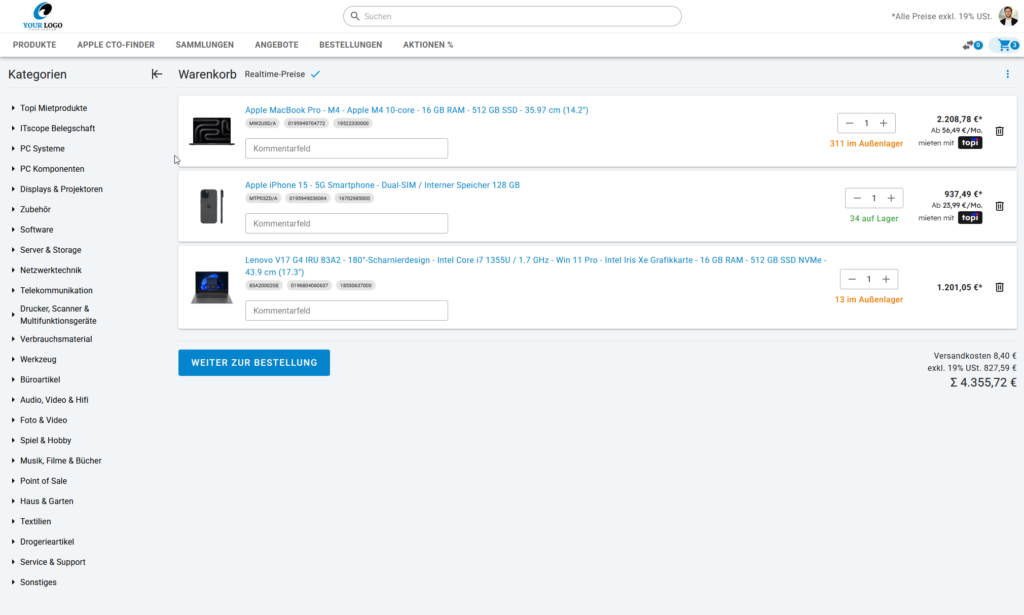The height and width of the screenshot is (615, 1024).
Task: Select the Büroartikel category
Action: 40,380
